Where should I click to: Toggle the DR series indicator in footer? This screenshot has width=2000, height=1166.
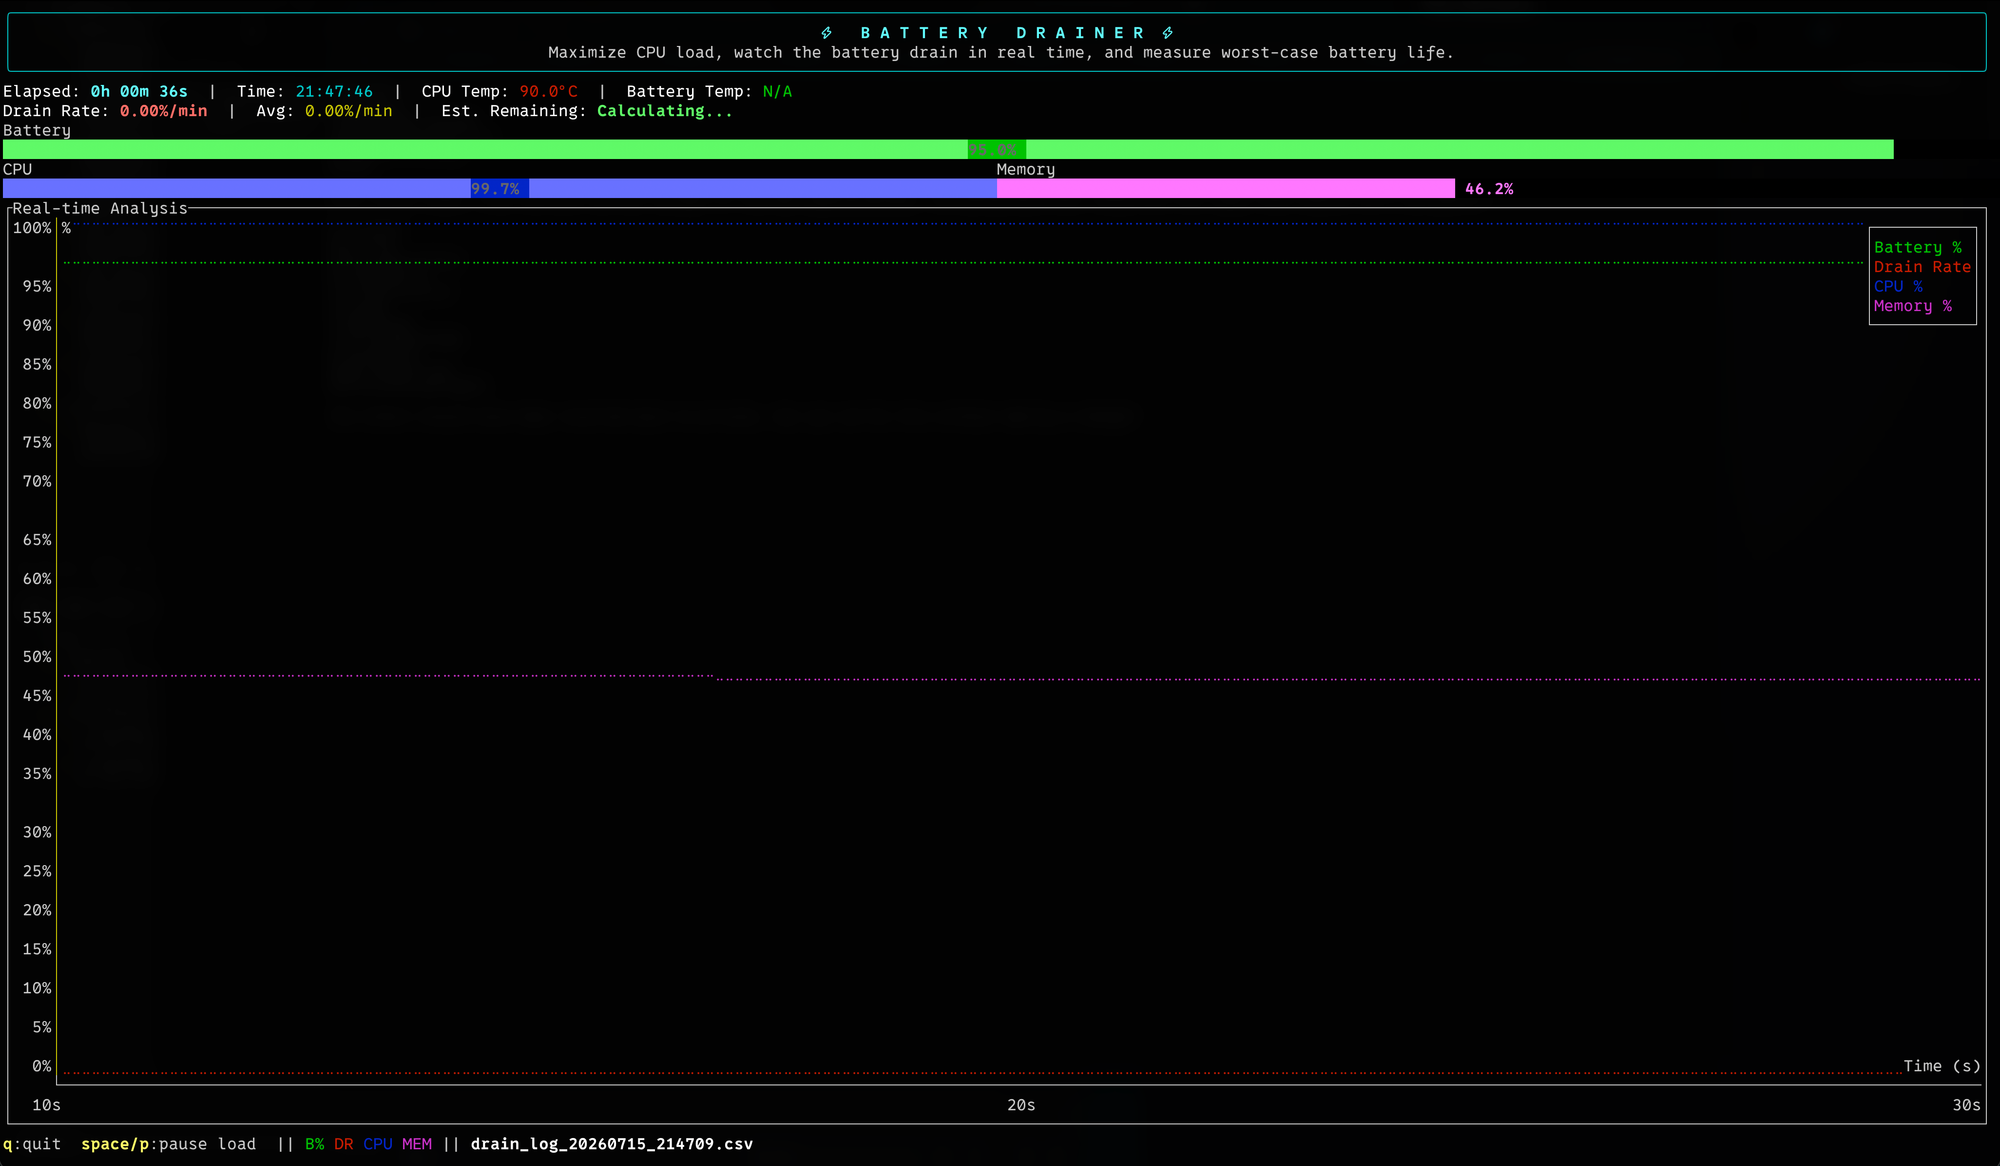(344, 1144)
